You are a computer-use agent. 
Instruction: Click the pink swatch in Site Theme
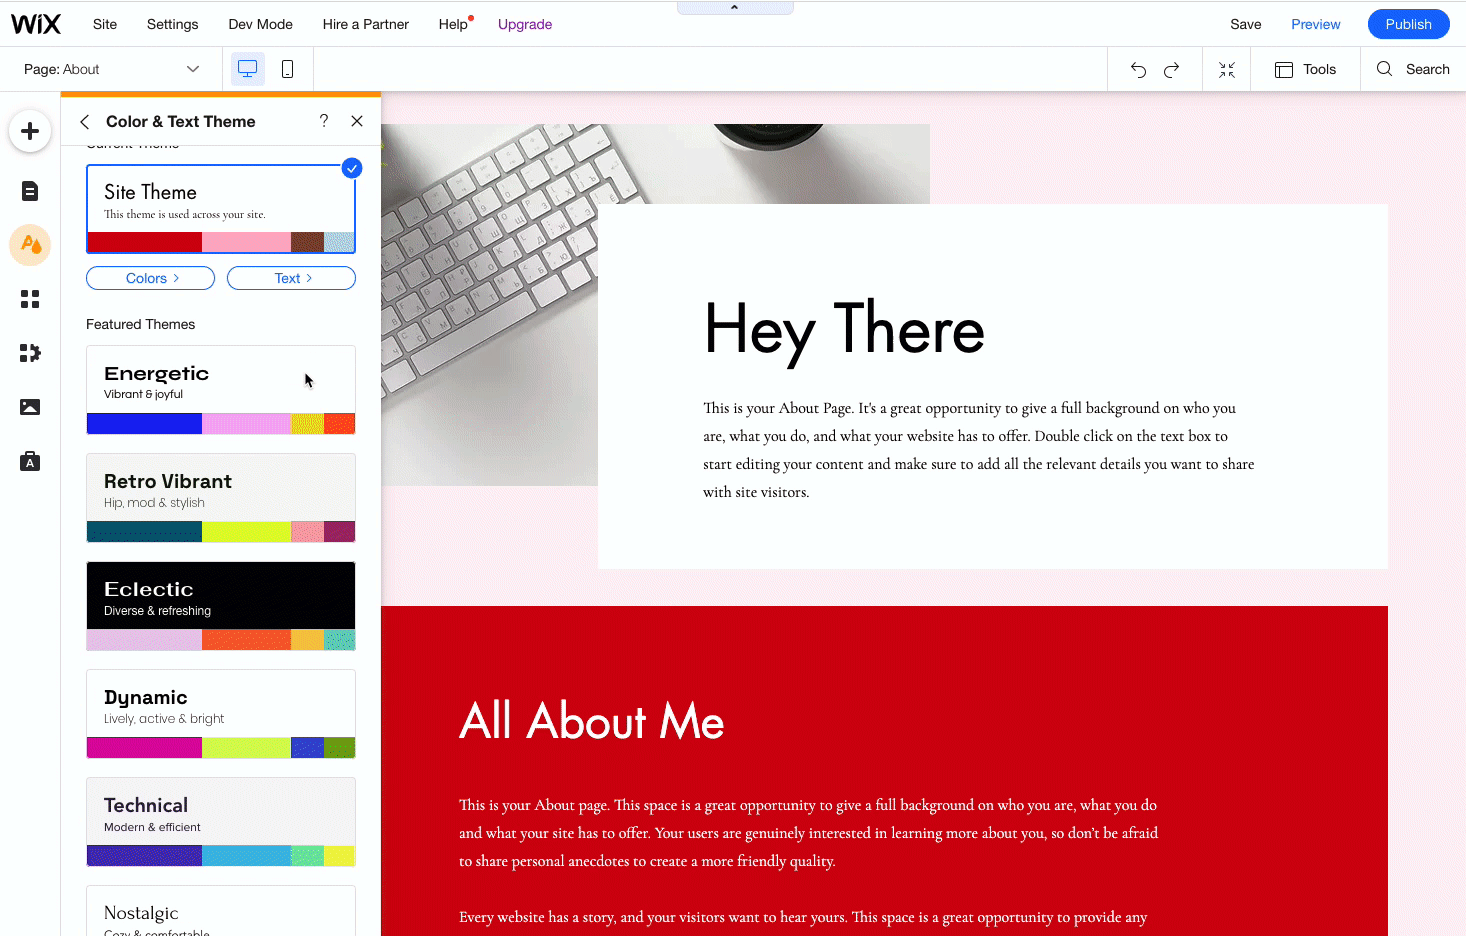point(247,242)
